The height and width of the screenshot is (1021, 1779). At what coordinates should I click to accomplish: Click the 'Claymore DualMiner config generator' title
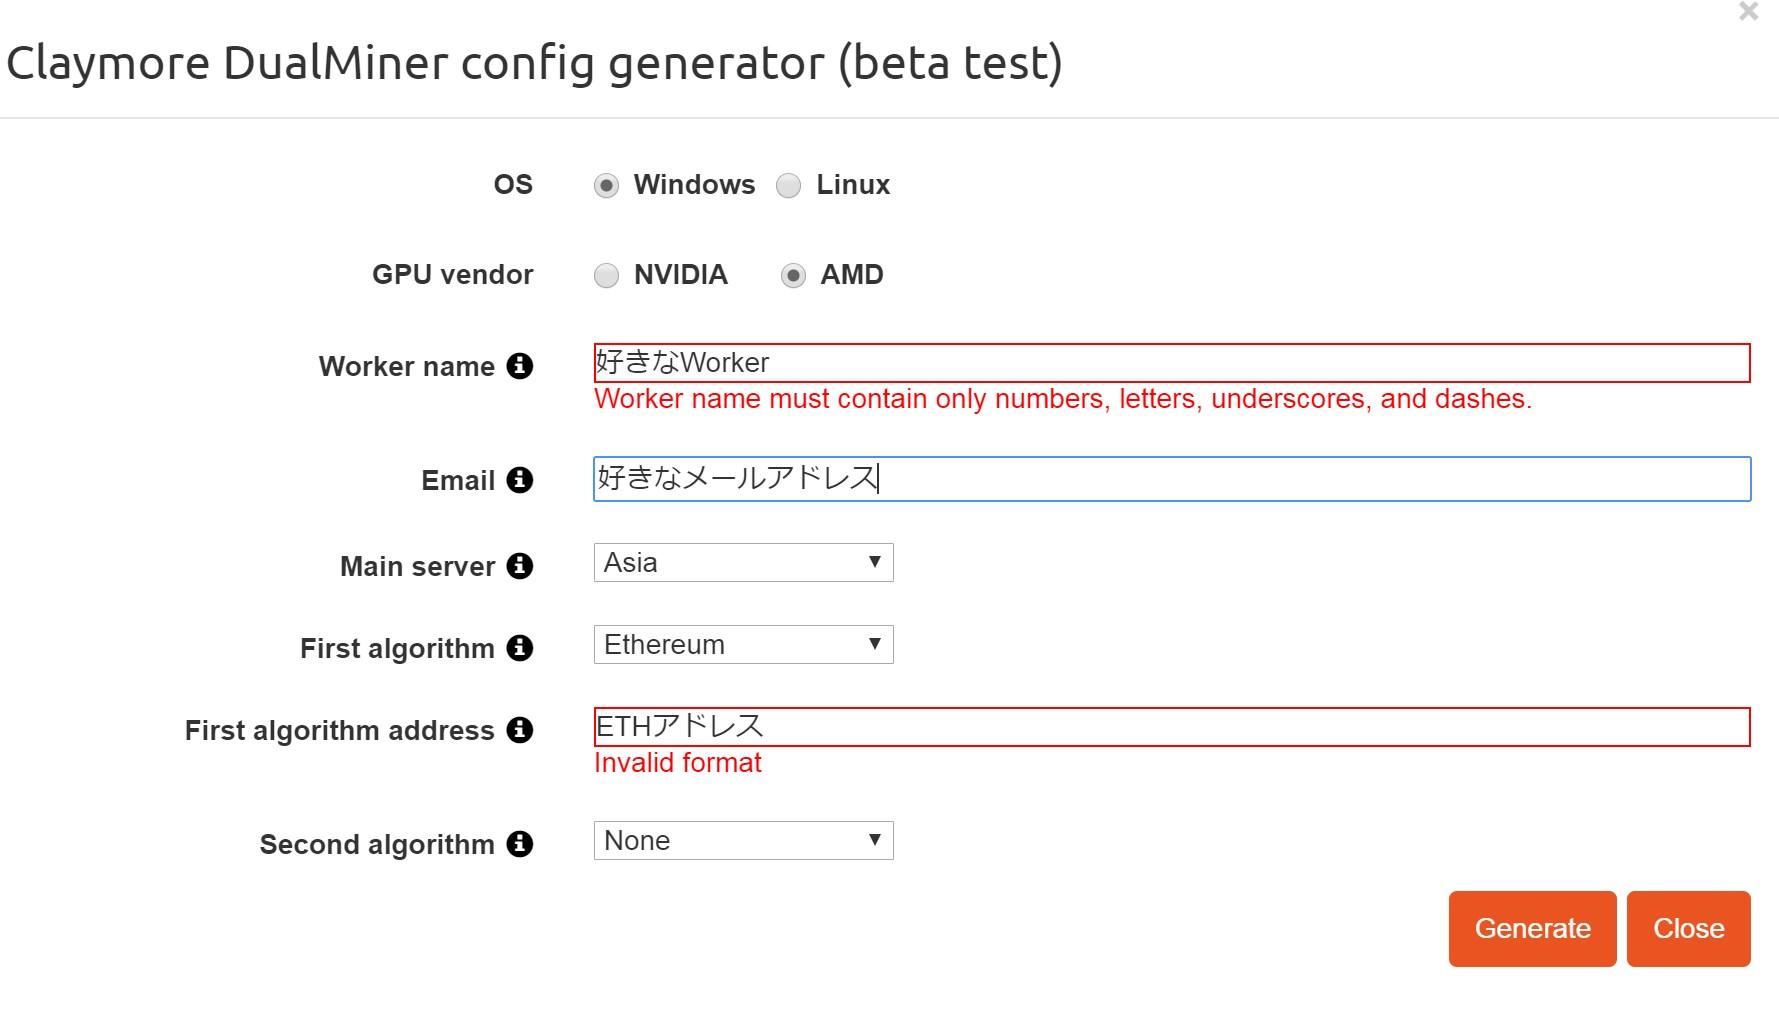coord(534,63)
